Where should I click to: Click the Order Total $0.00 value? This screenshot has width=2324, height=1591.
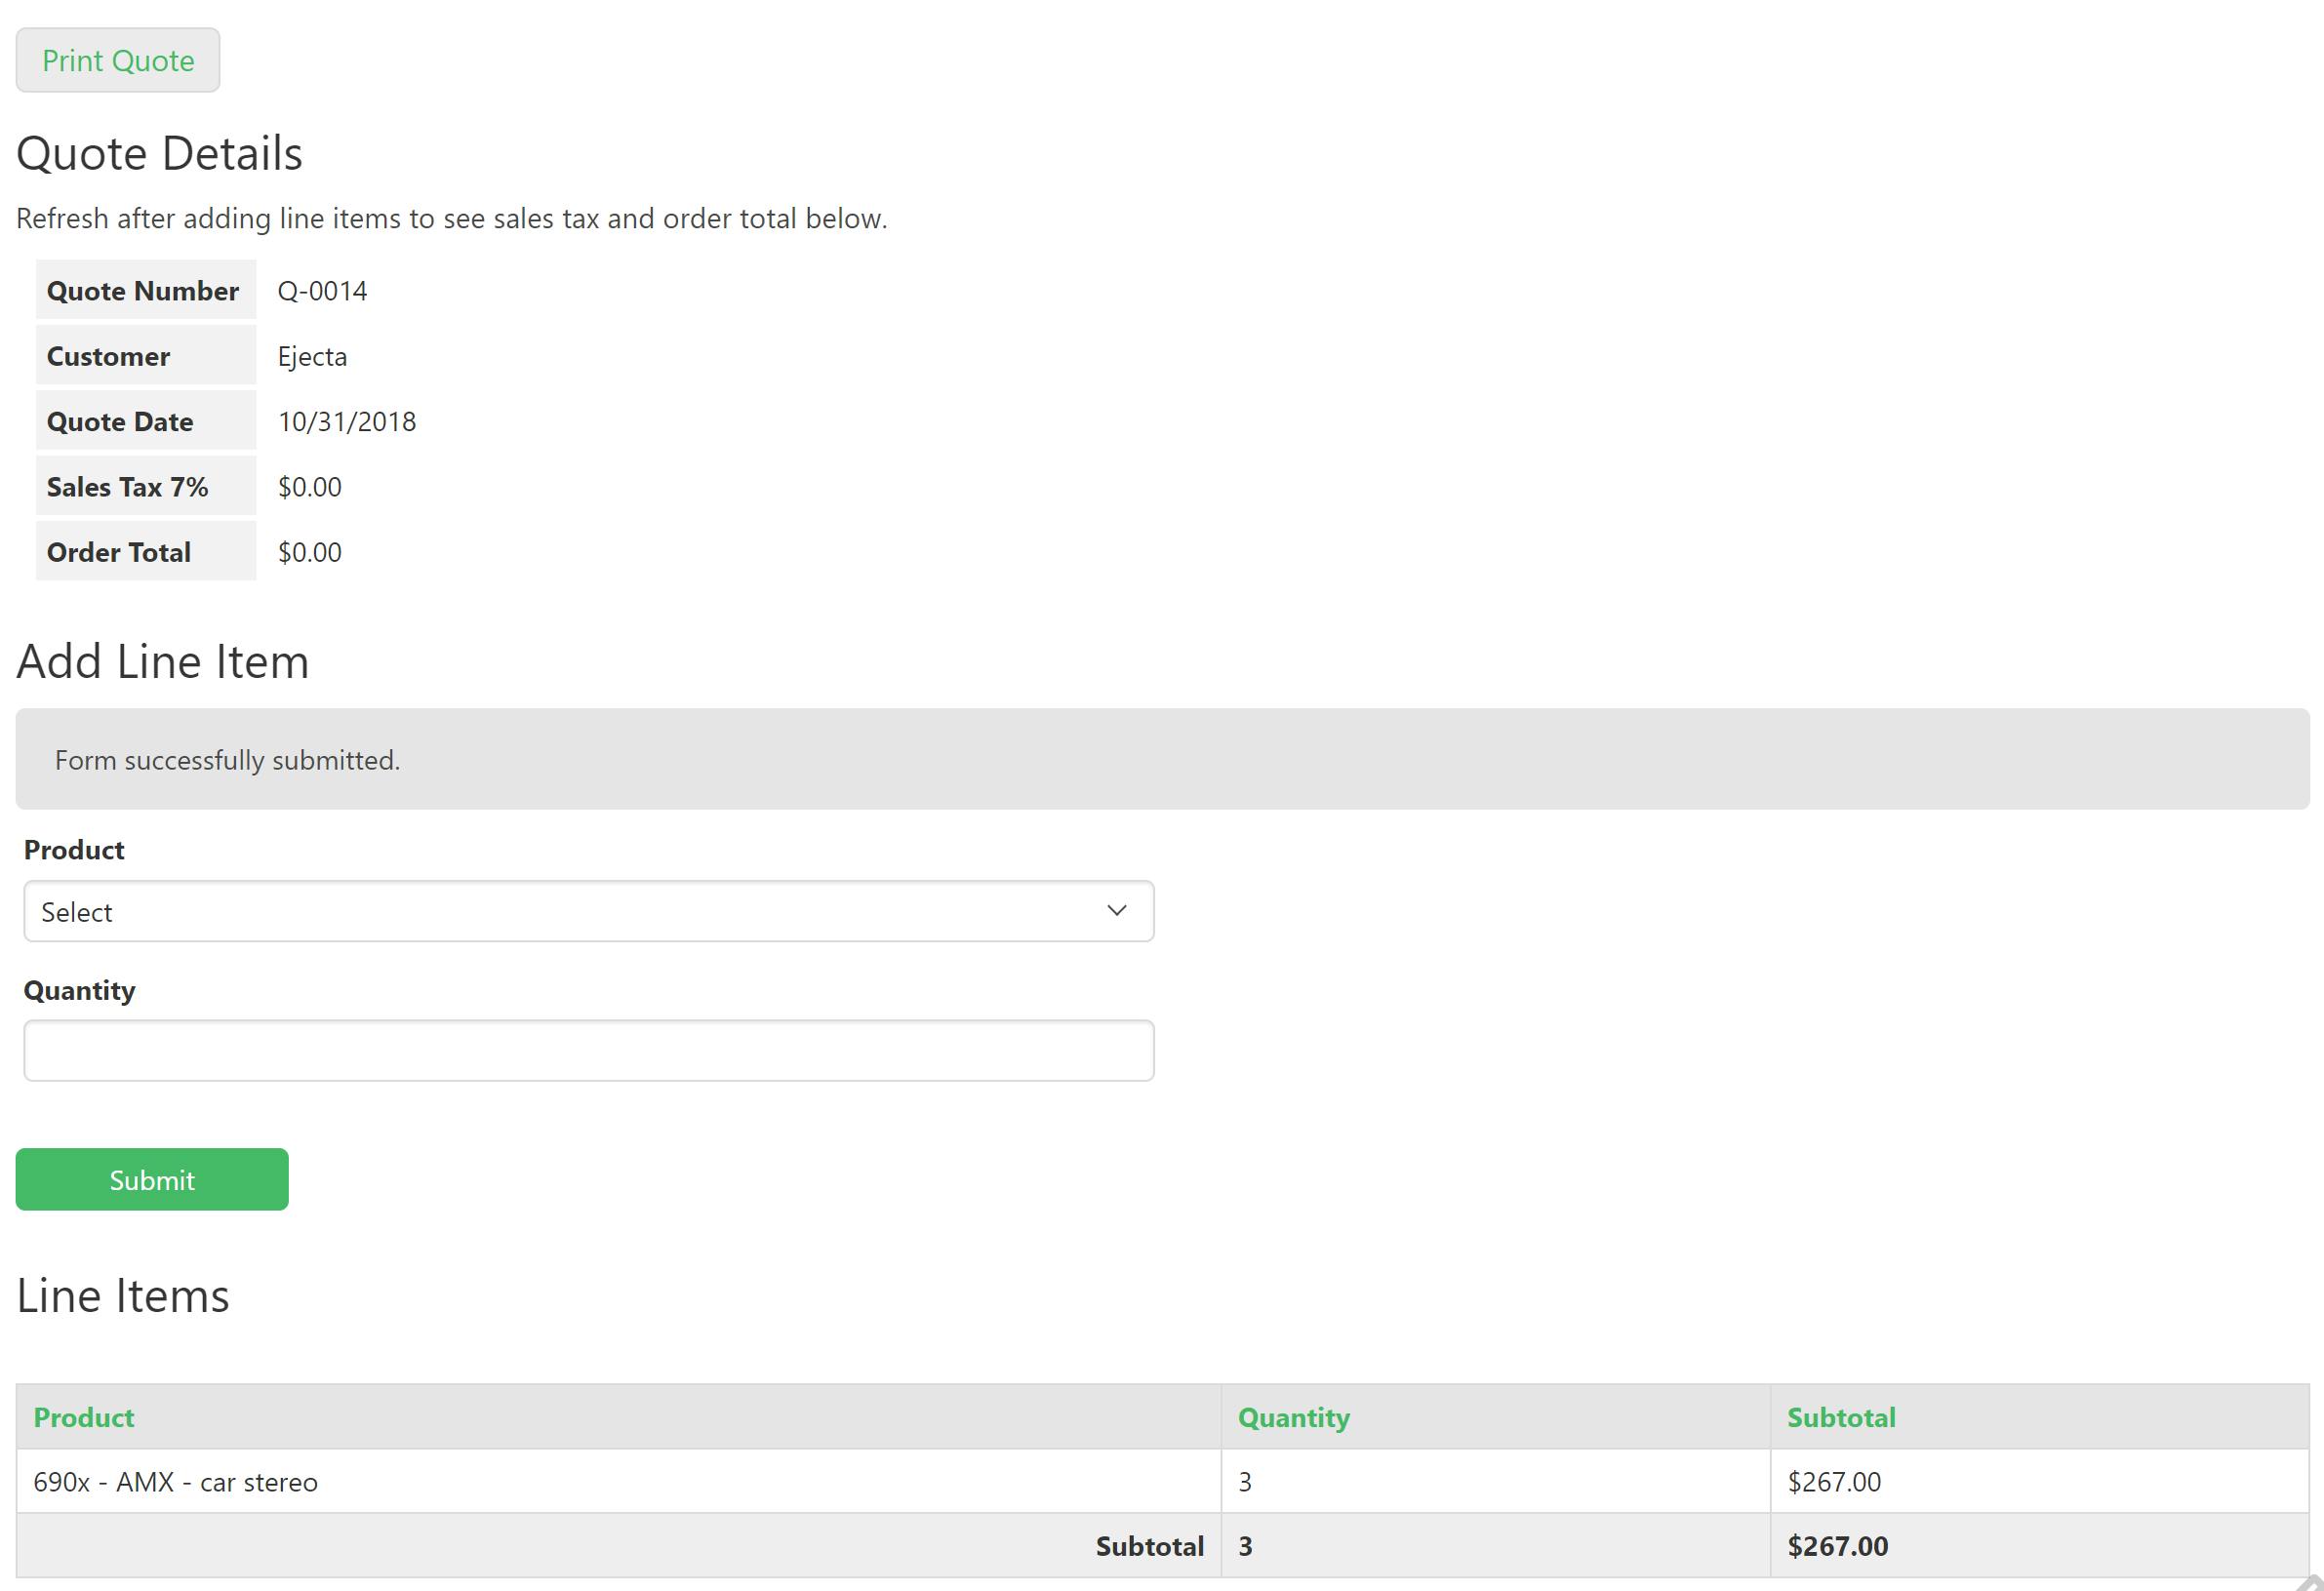tap(310, 552)
